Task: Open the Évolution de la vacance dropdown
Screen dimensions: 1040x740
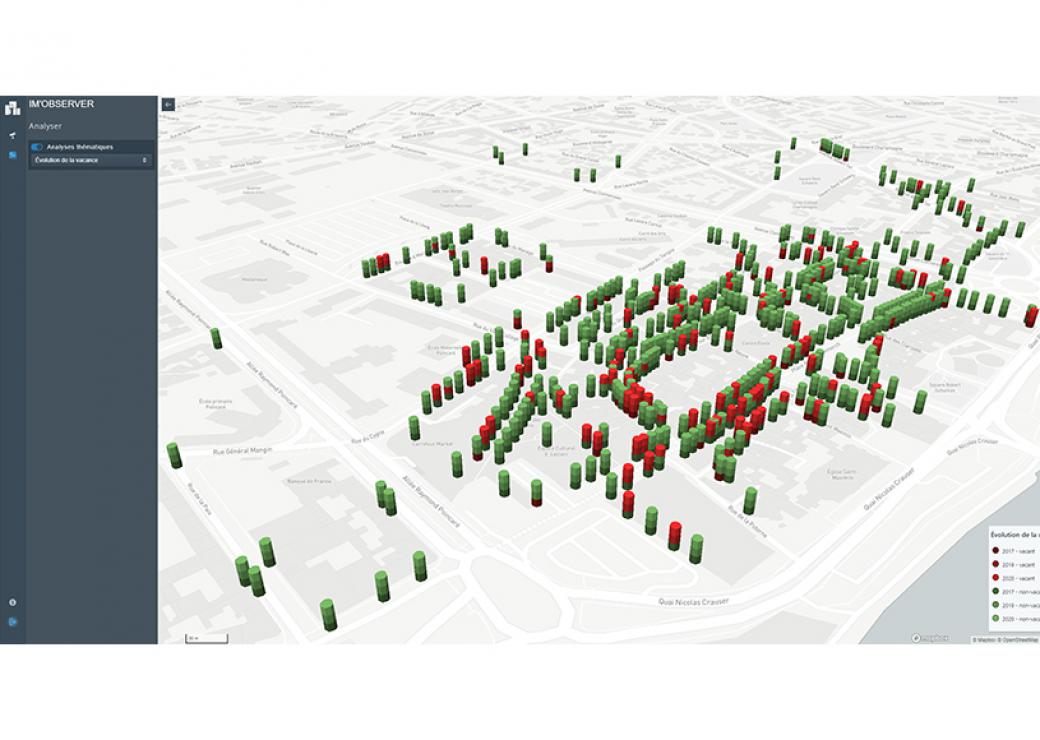Action: click(x=91, y=160)
